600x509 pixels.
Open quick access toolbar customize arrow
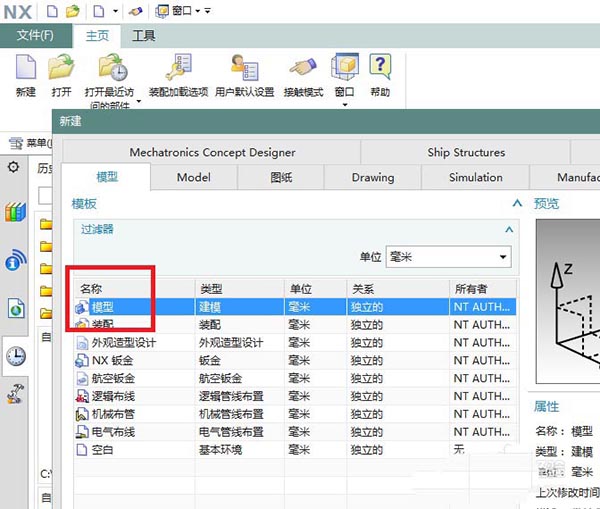(207, 11)
